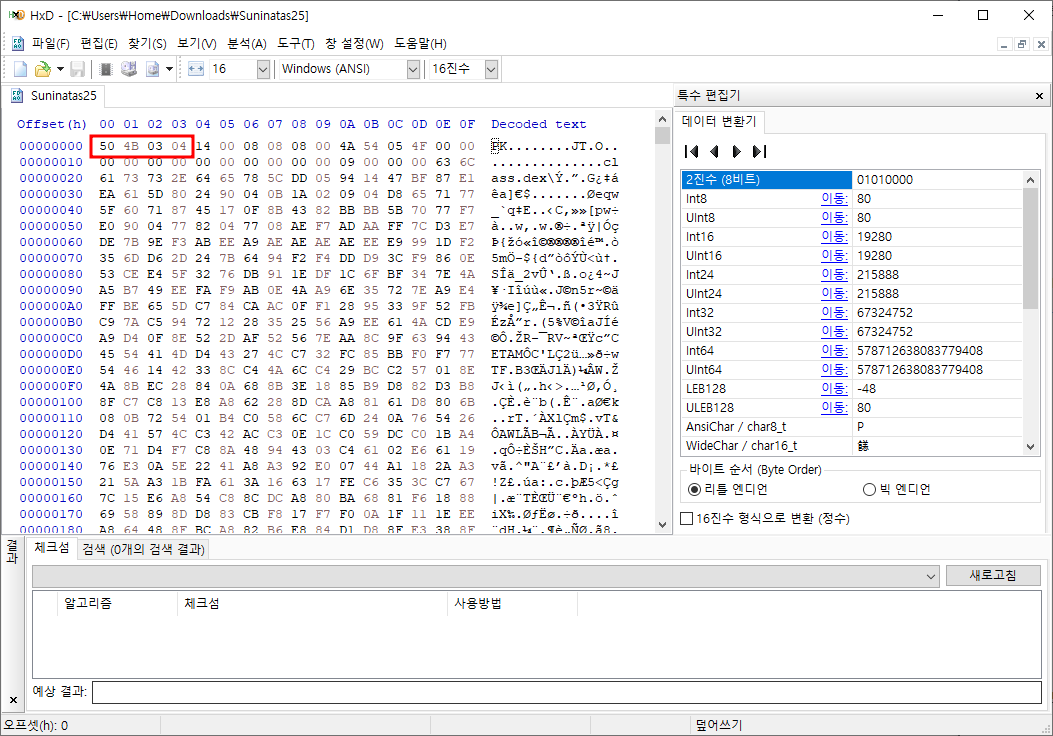Open main memory with the RAM chip icon
Image resolution: width=1053 pixels, height=736 pixels.
pyautogui.click(x=105, y=69)
